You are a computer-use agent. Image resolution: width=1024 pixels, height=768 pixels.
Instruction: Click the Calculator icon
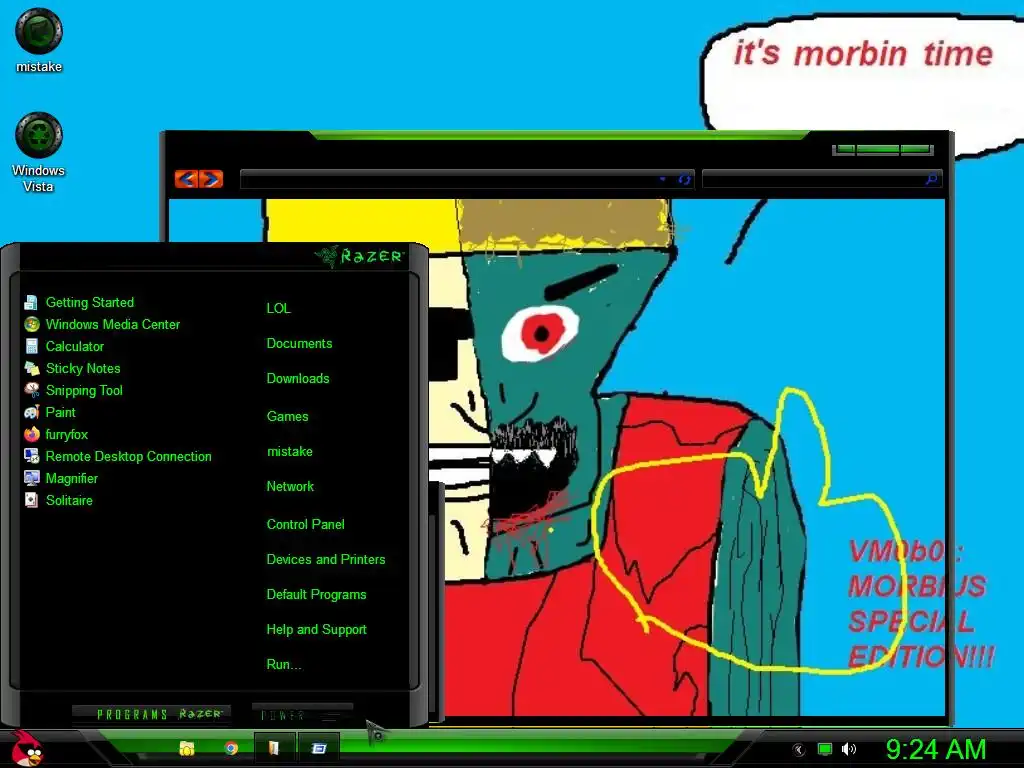click(x=31, y=346)
